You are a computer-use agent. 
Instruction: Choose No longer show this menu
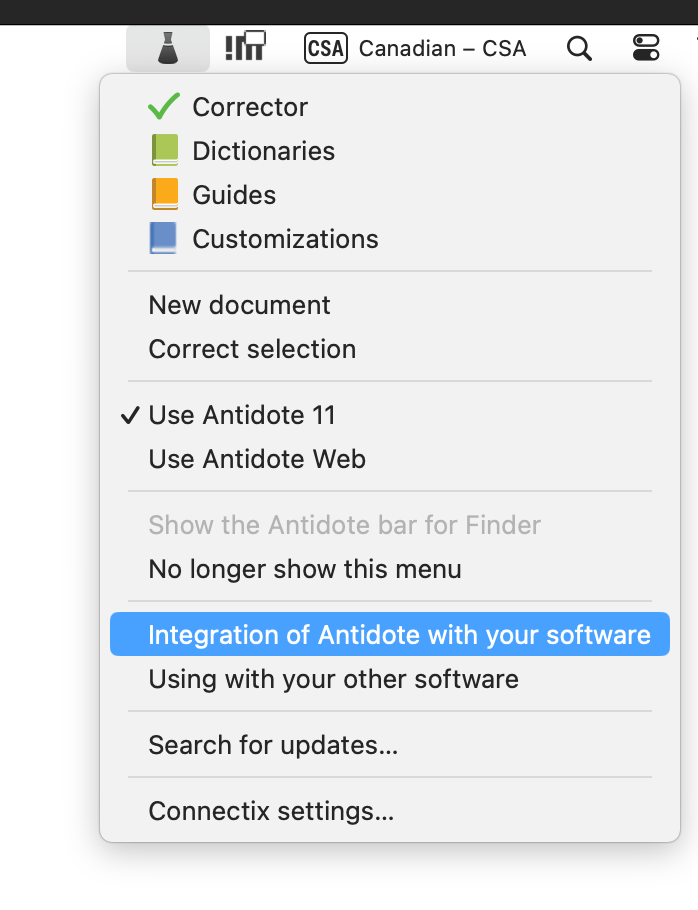pos(305,569)
